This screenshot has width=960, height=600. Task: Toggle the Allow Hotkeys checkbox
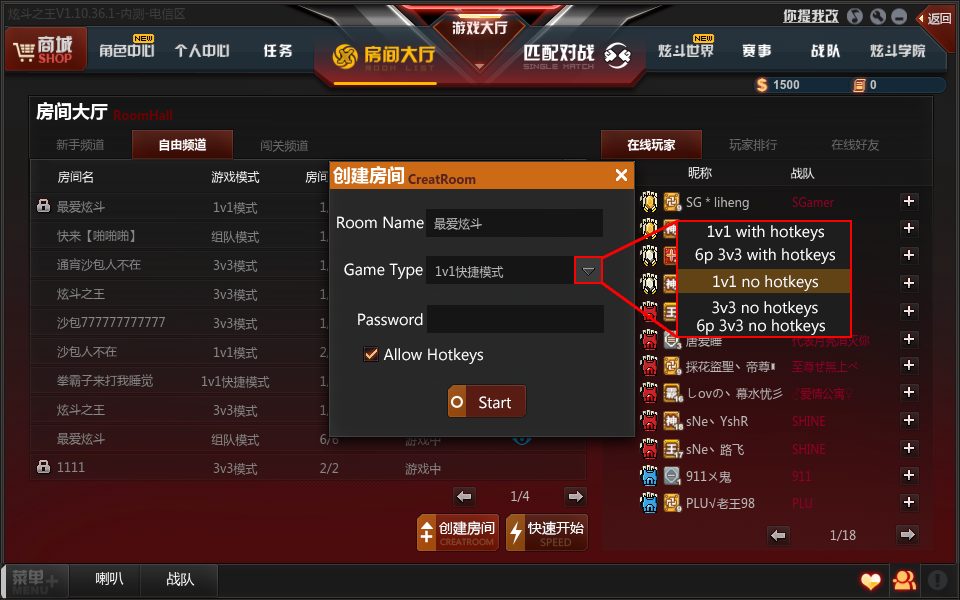click(x=370, y=354)
